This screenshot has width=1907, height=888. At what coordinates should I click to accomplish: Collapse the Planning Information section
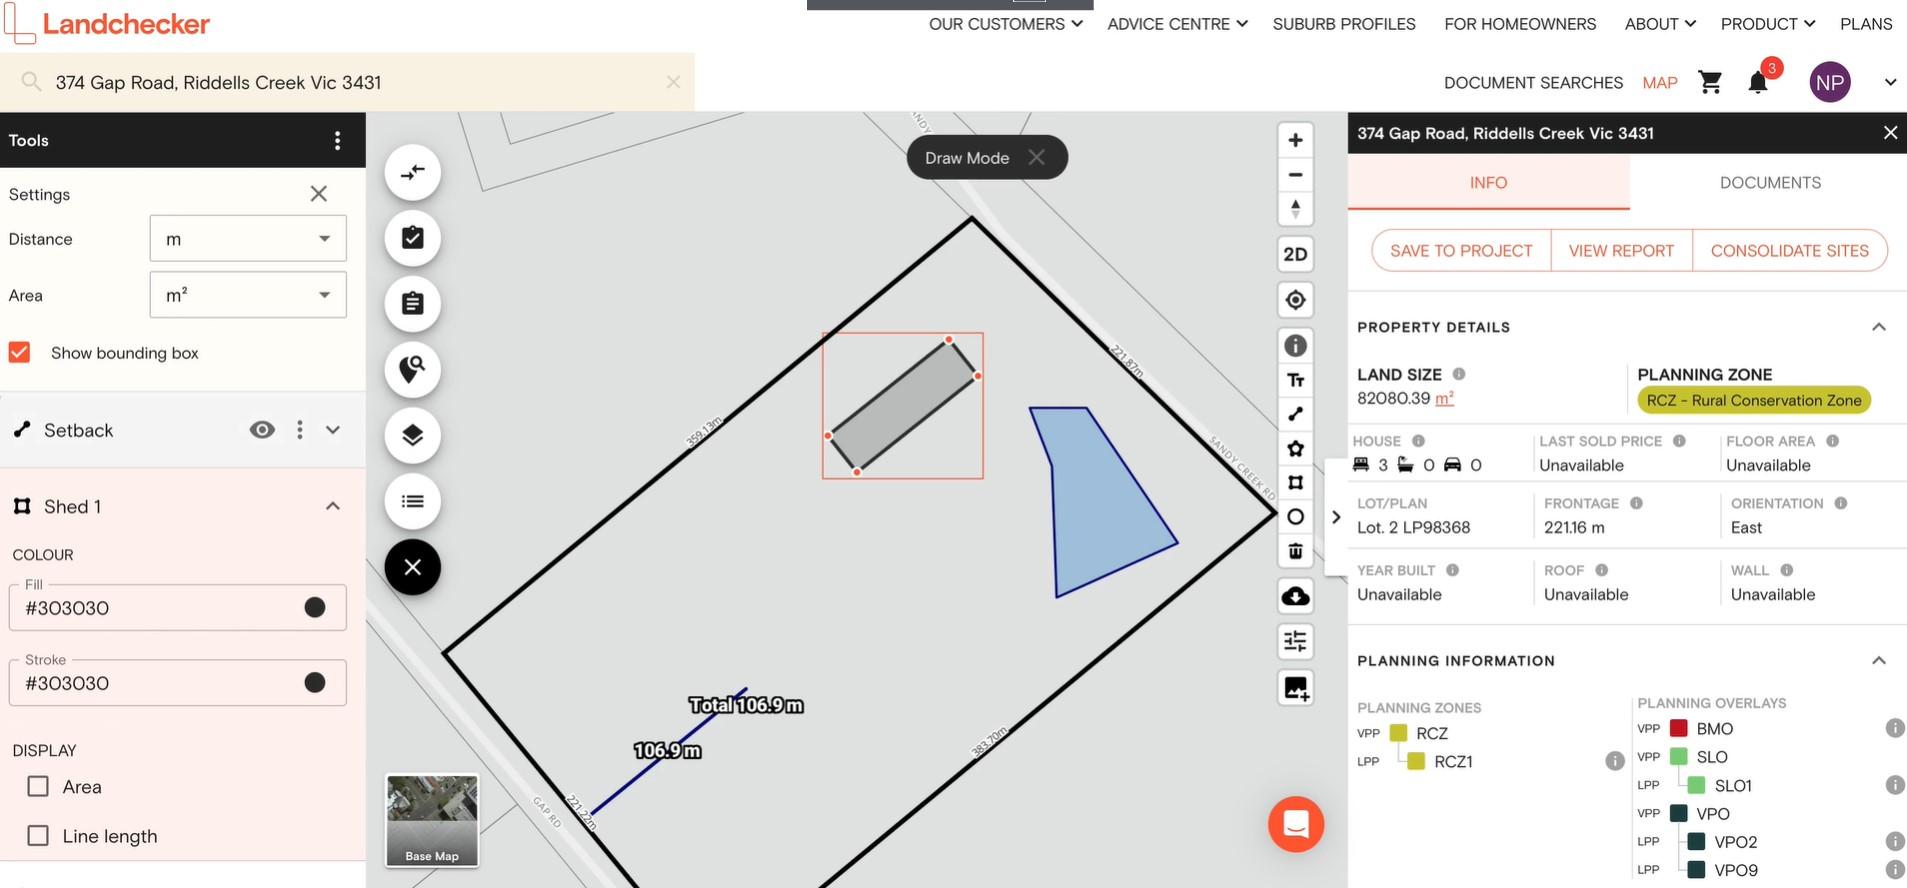click(x=1879, y=660)
